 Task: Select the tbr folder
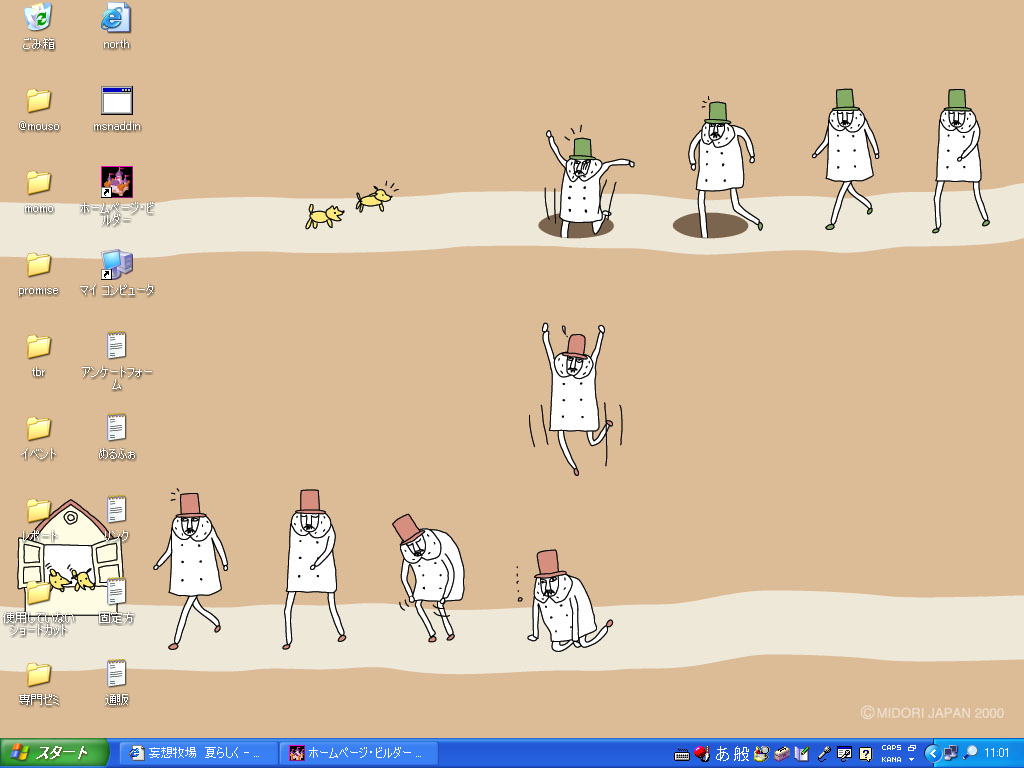39,356
